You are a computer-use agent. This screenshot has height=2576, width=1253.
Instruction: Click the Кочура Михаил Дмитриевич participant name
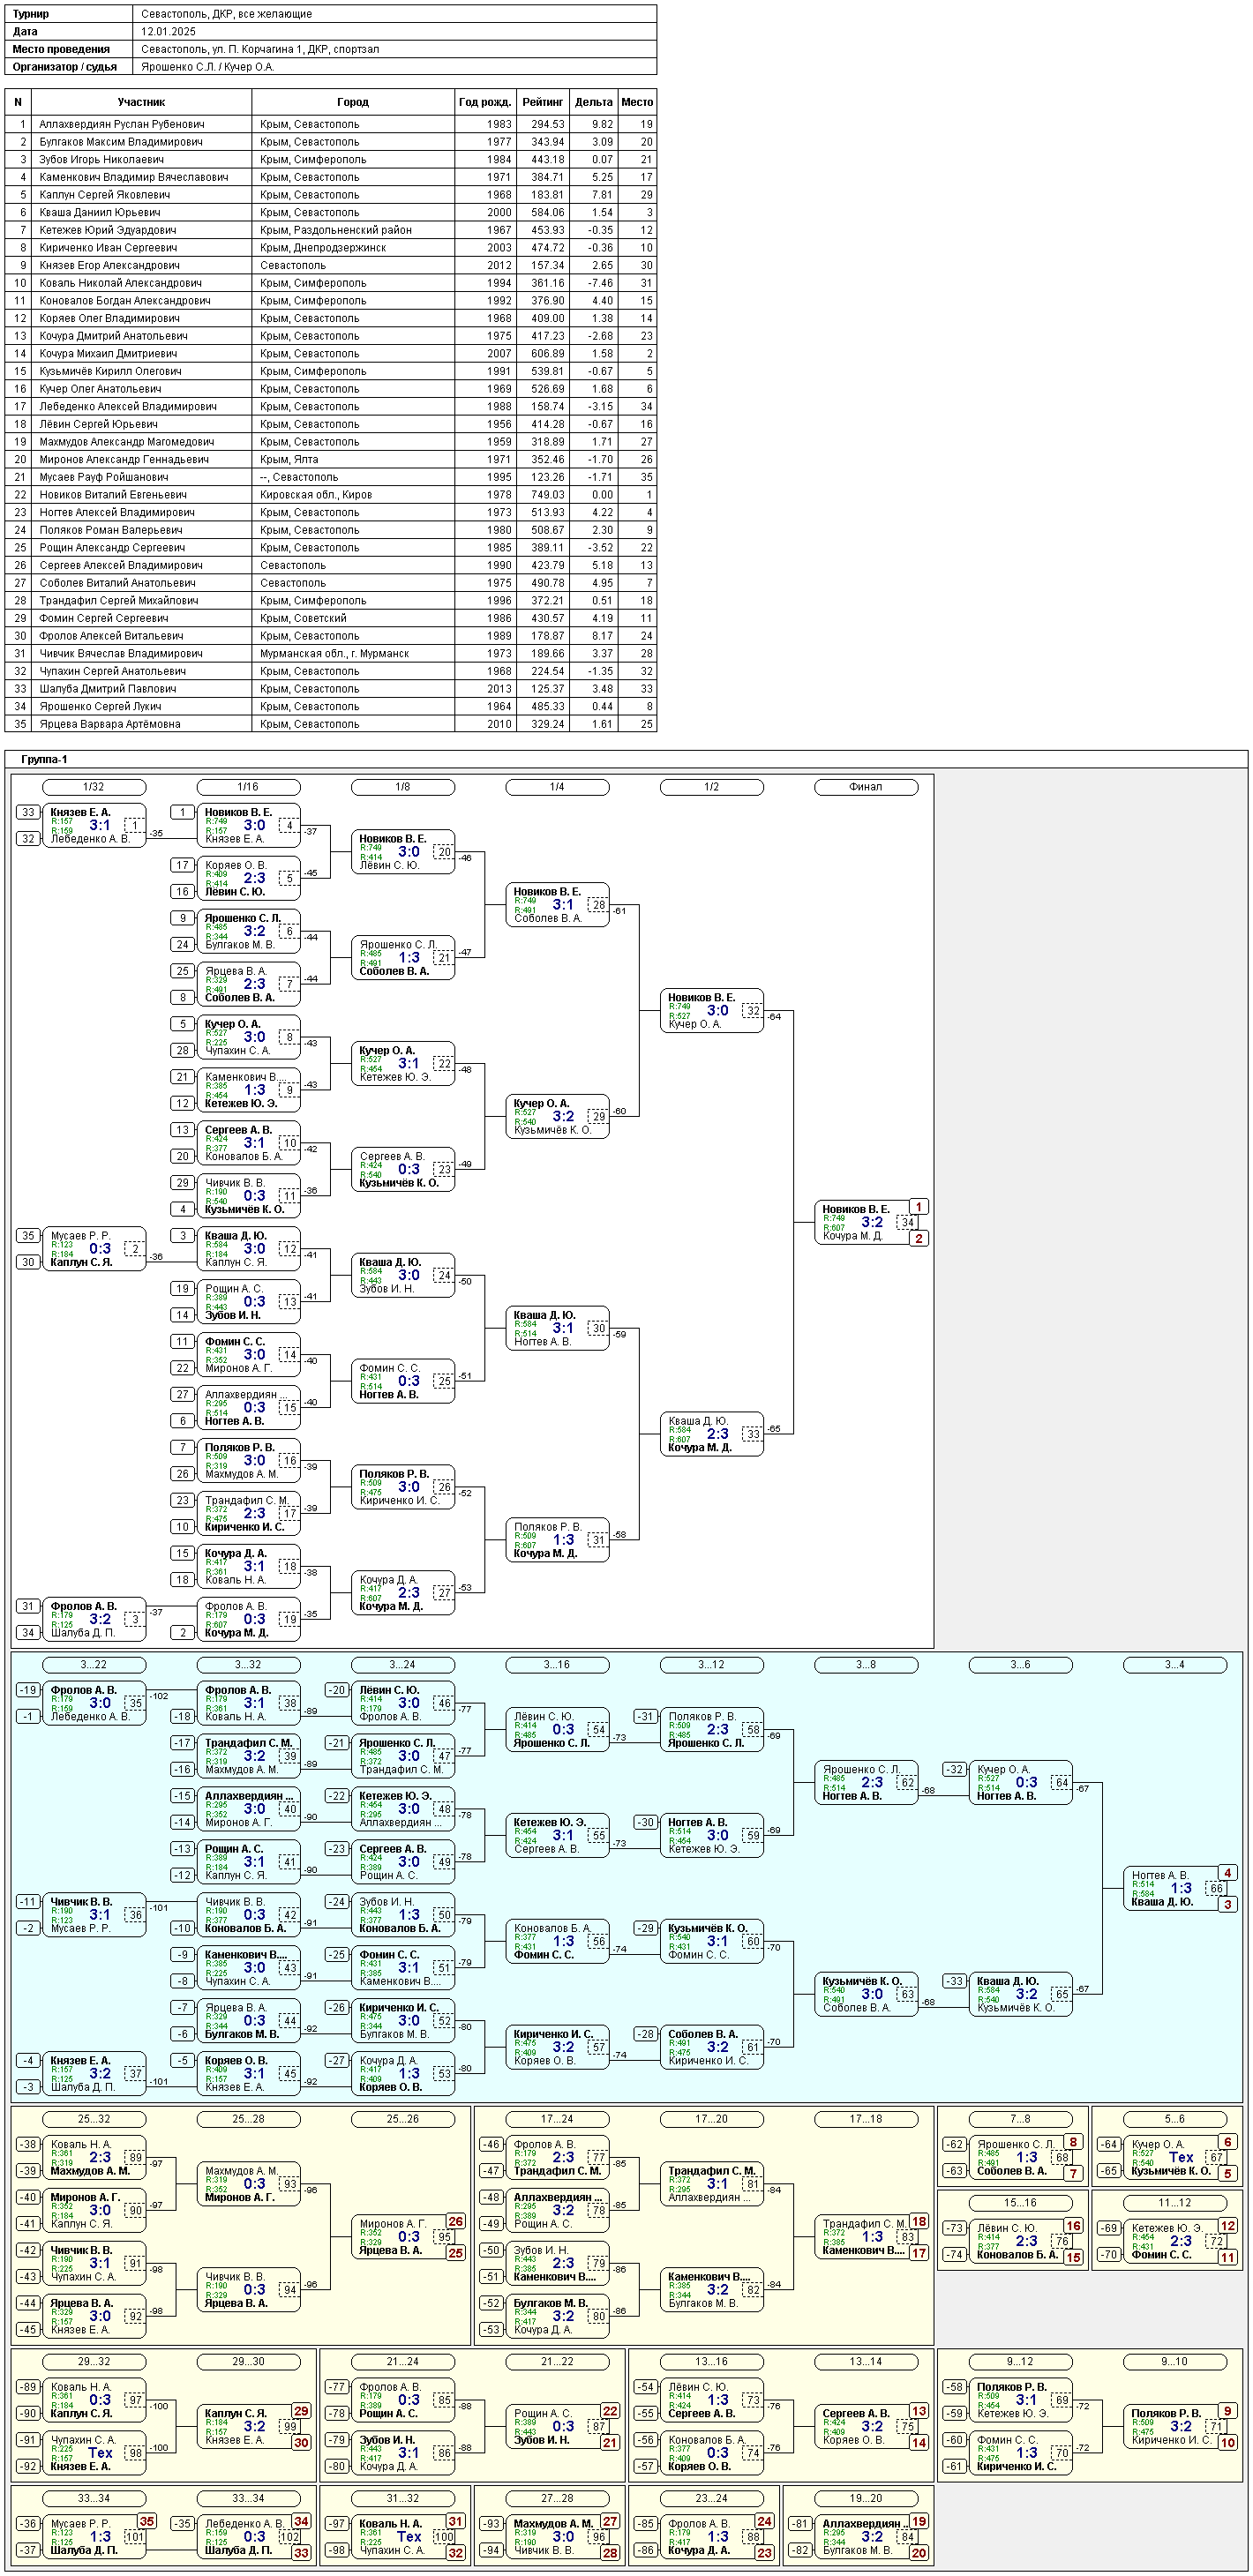tap(108, 354)
